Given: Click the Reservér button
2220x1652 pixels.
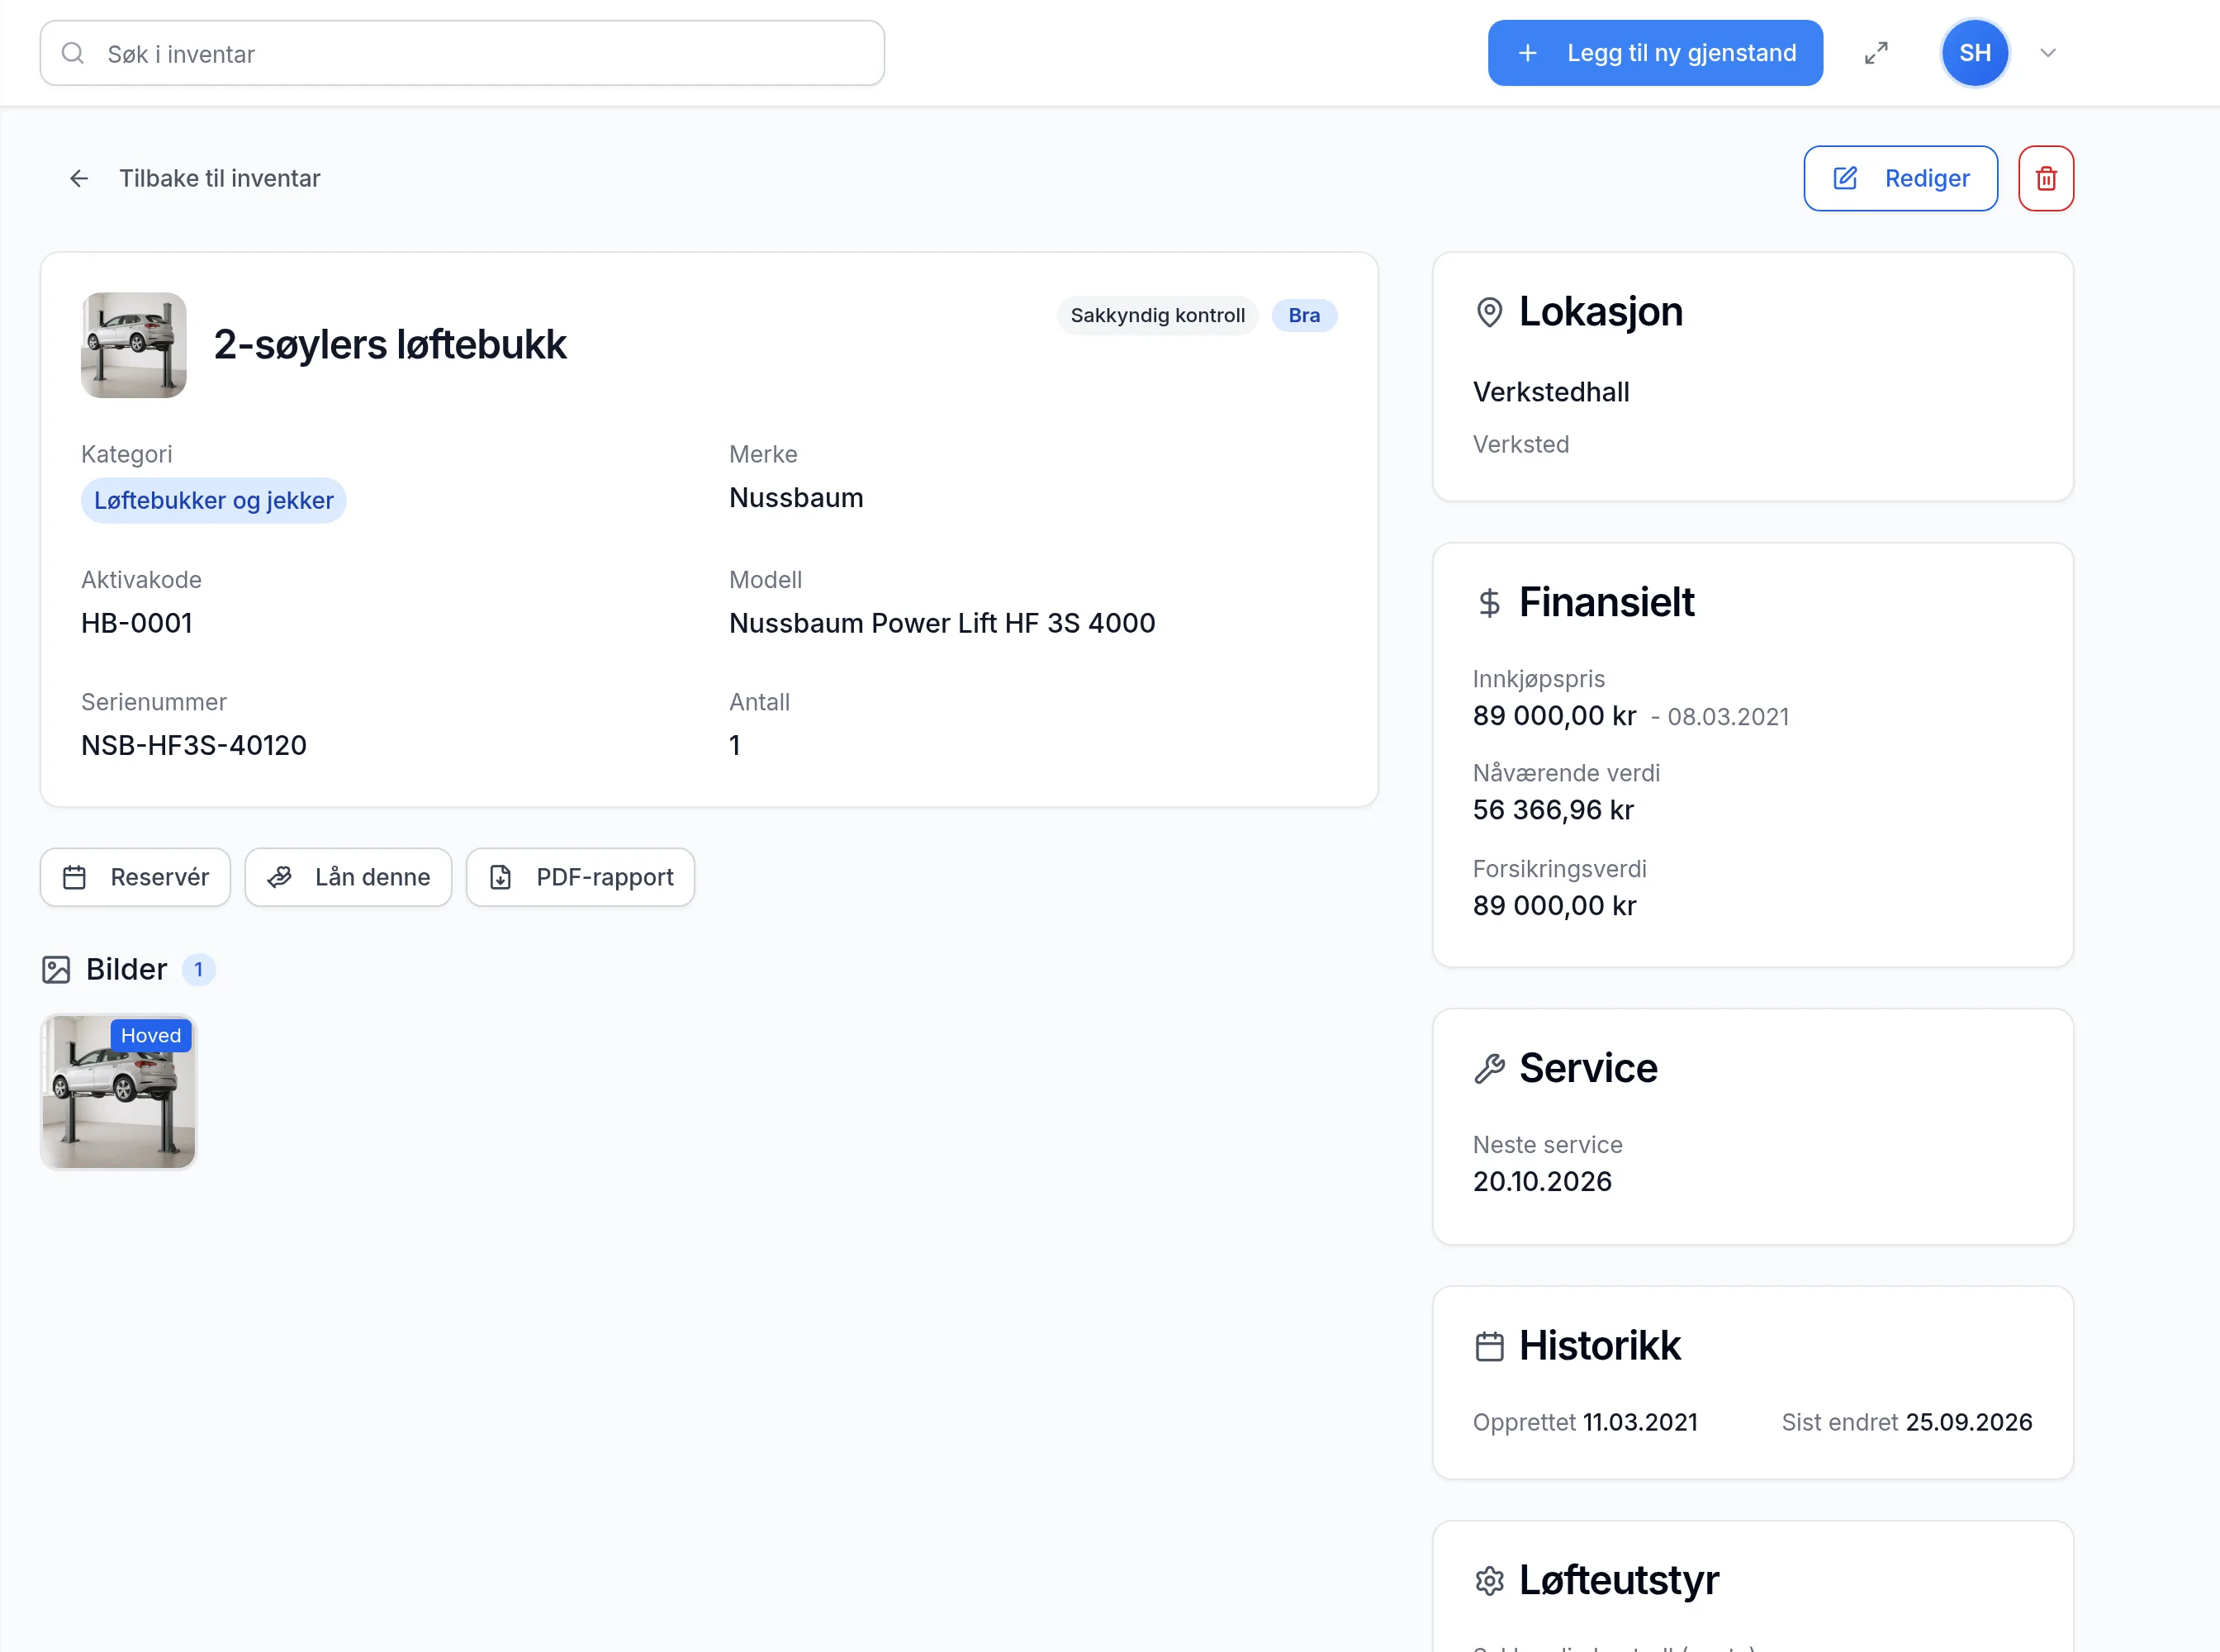Looking at the screenshot, I should tap(135, 877).
